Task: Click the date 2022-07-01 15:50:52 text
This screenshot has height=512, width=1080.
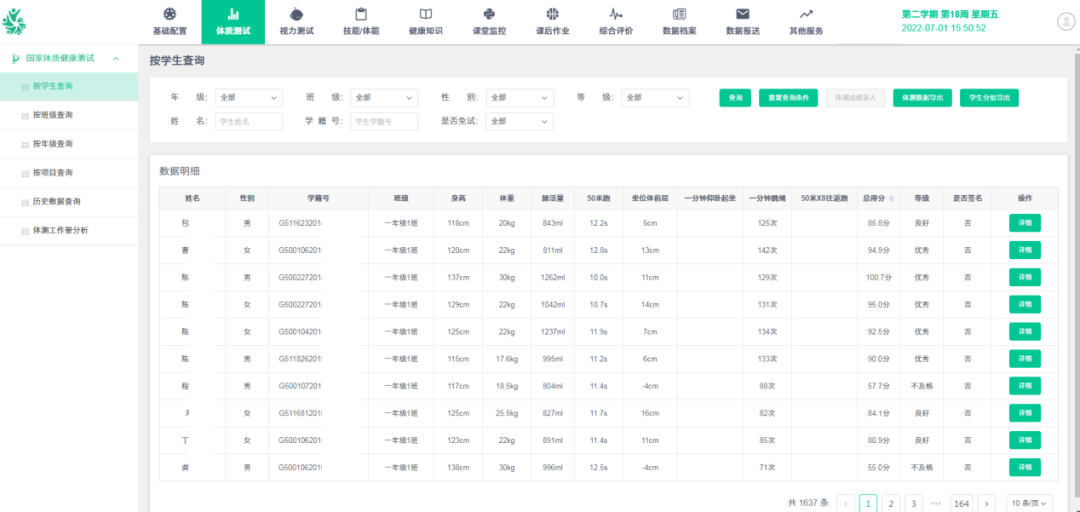Action: tap(944, 28)
